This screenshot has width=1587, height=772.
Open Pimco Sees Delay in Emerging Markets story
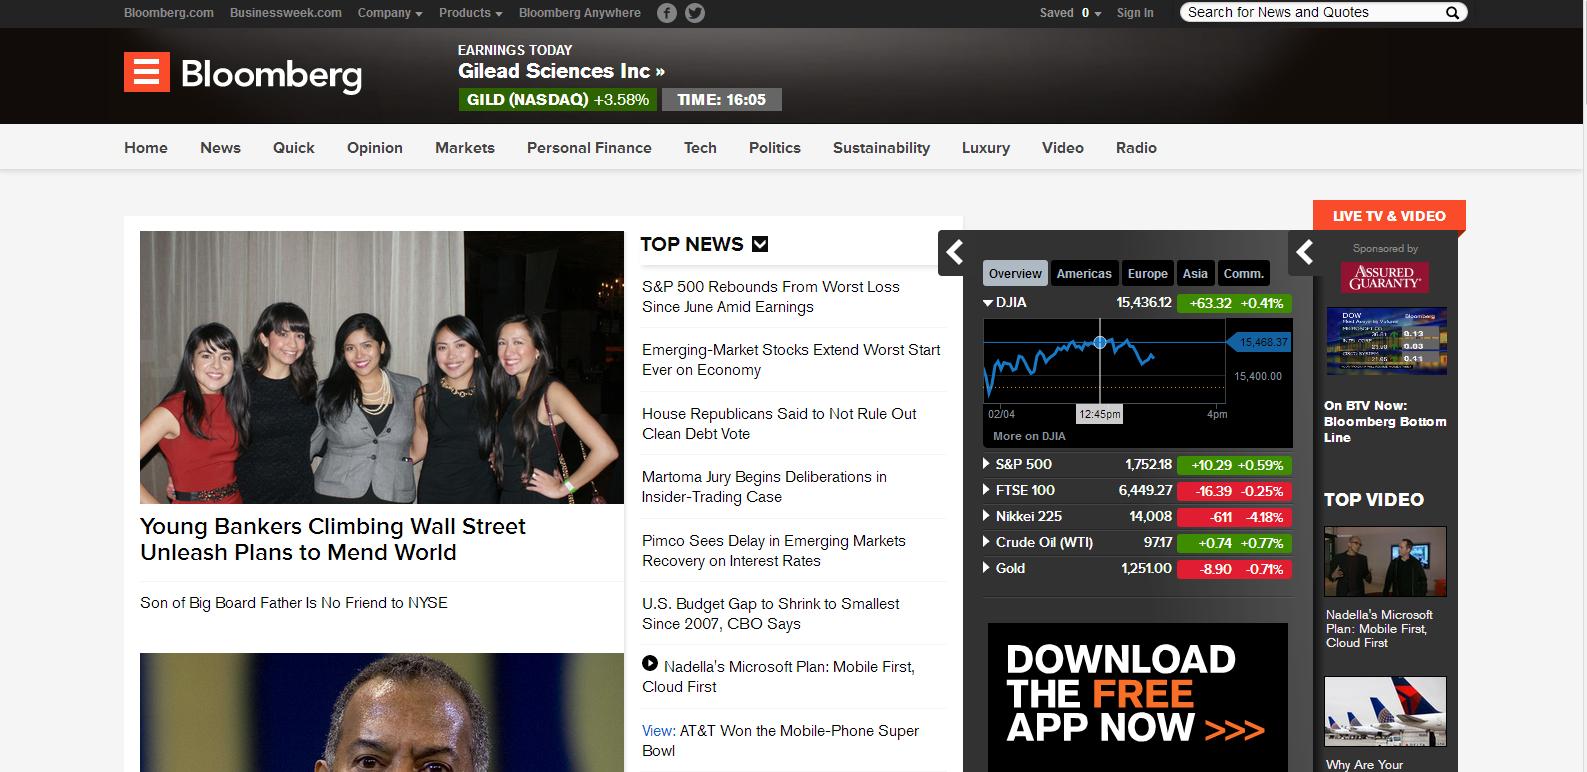[x=774, y=551]
